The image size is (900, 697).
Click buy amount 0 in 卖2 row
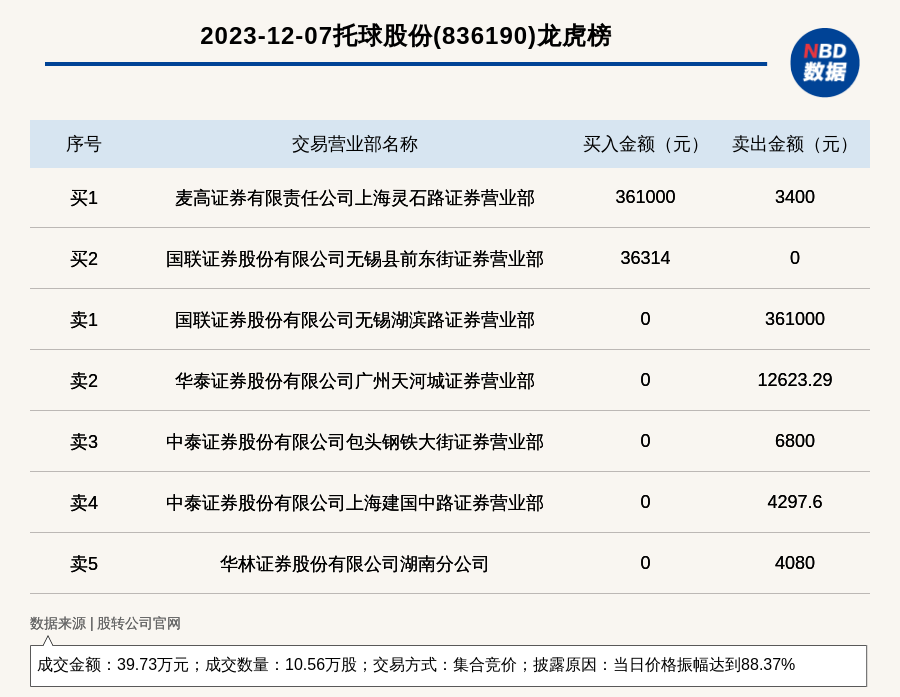pyautogui.click(x=645, y=380)
